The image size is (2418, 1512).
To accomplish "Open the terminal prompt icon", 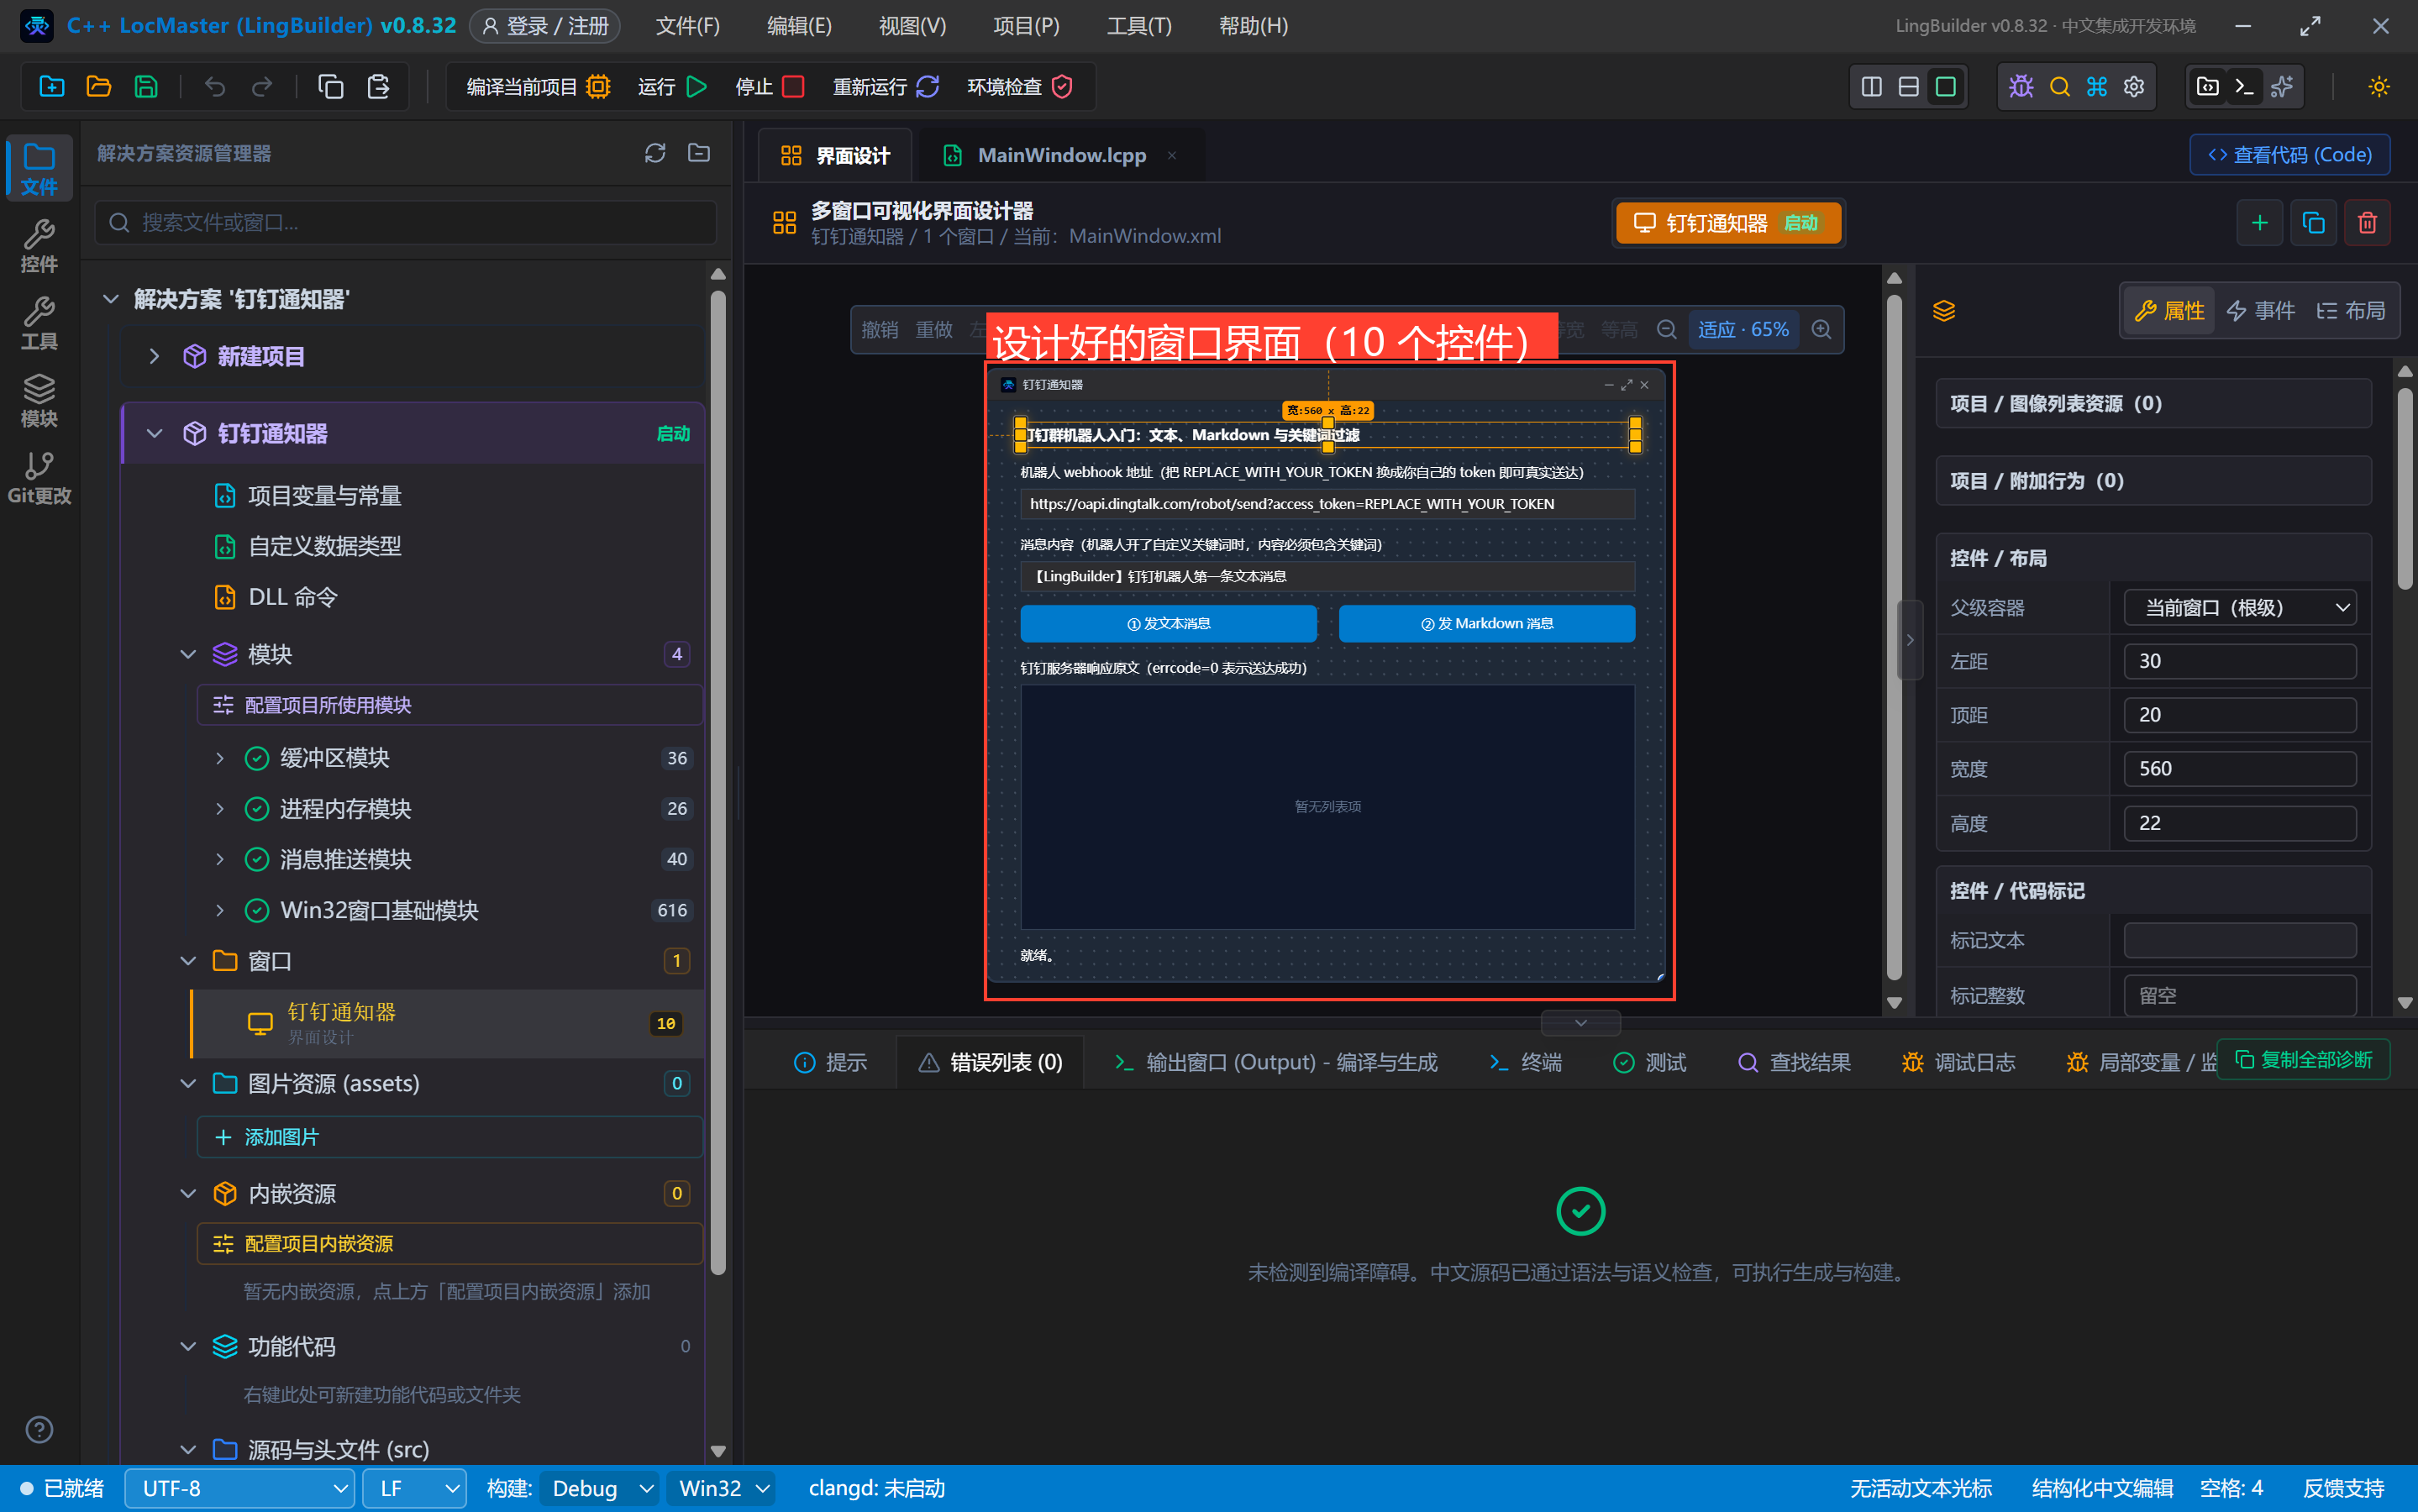I will tap(2244, 87).
